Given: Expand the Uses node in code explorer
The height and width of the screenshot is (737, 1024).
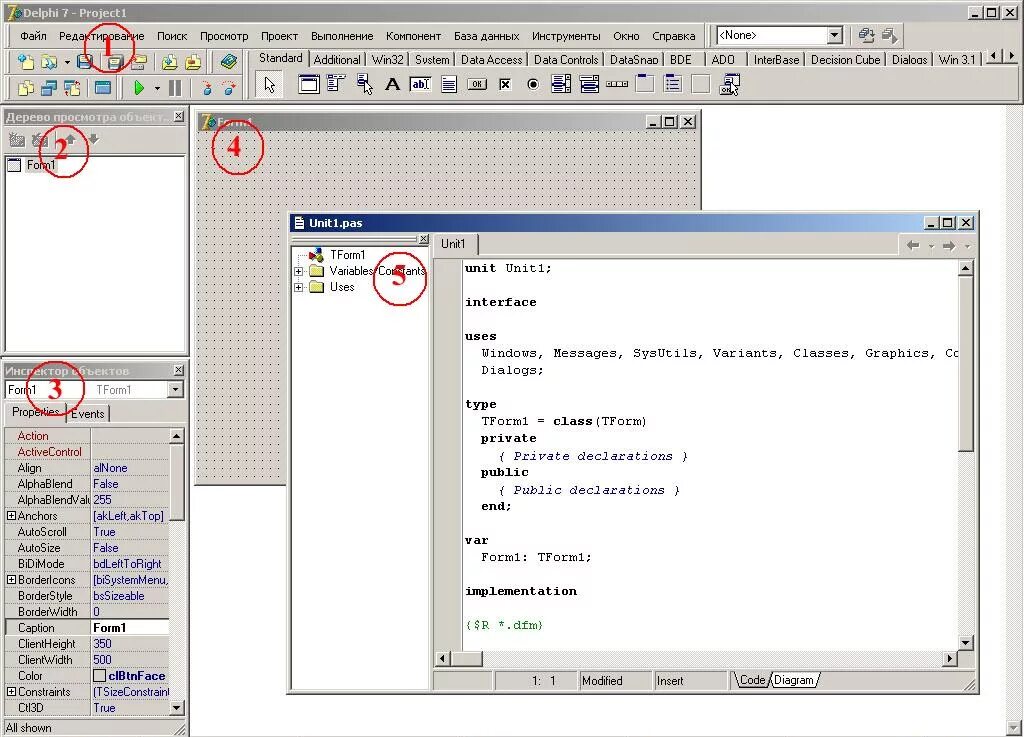Looking at the screenshot, I should 298,287.
